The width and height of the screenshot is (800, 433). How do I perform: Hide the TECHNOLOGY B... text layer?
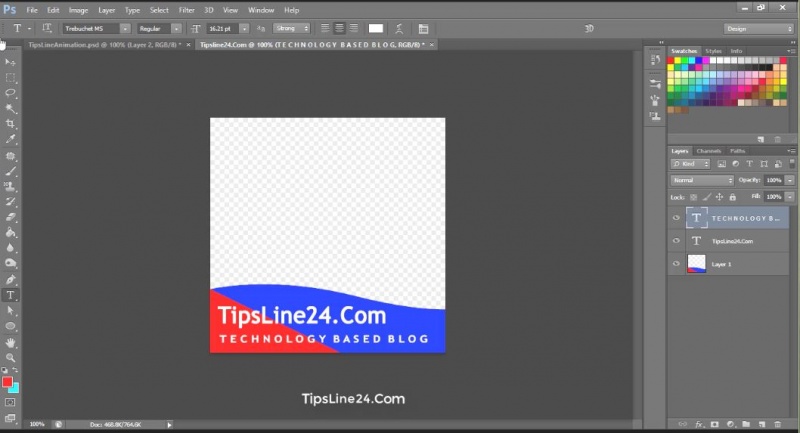point(677,218)
